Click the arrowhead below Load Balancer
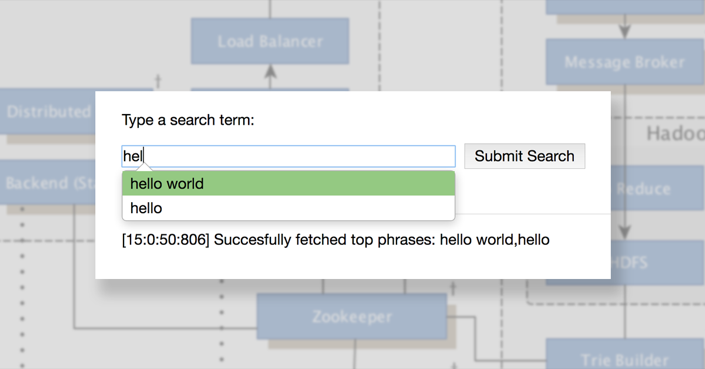Image resolution: width=705 pixels, height=369 pixels. click(x=270, y=71)
